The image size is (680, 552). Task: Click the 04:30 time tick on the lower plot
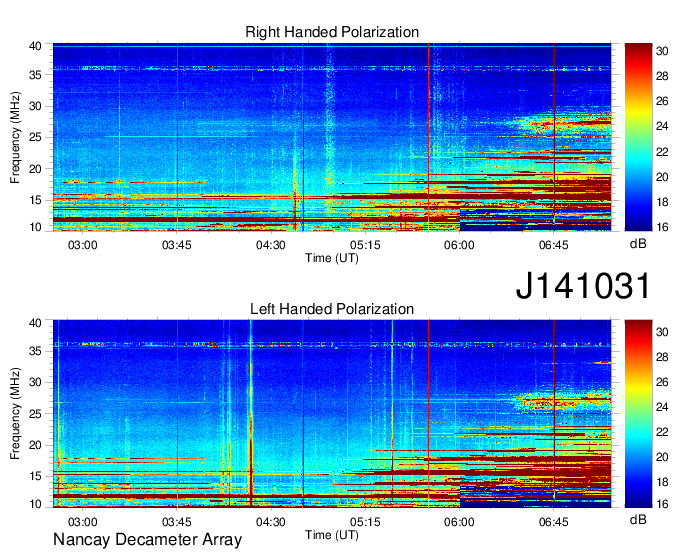pyautogui.click(x=271, y=522)
